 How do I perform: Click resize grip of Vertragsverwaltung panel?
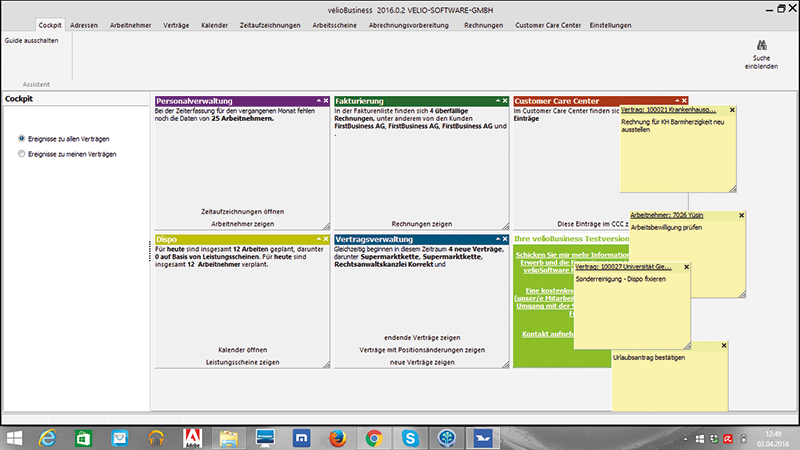(x=505, y=364)
